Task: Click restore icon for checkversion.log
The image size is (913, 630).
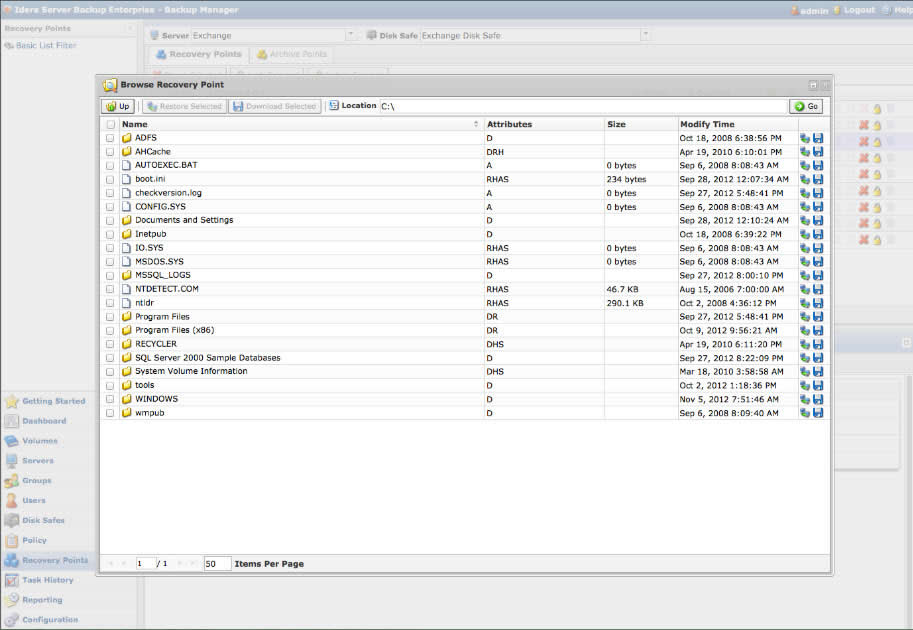Action: coord(805,193)
